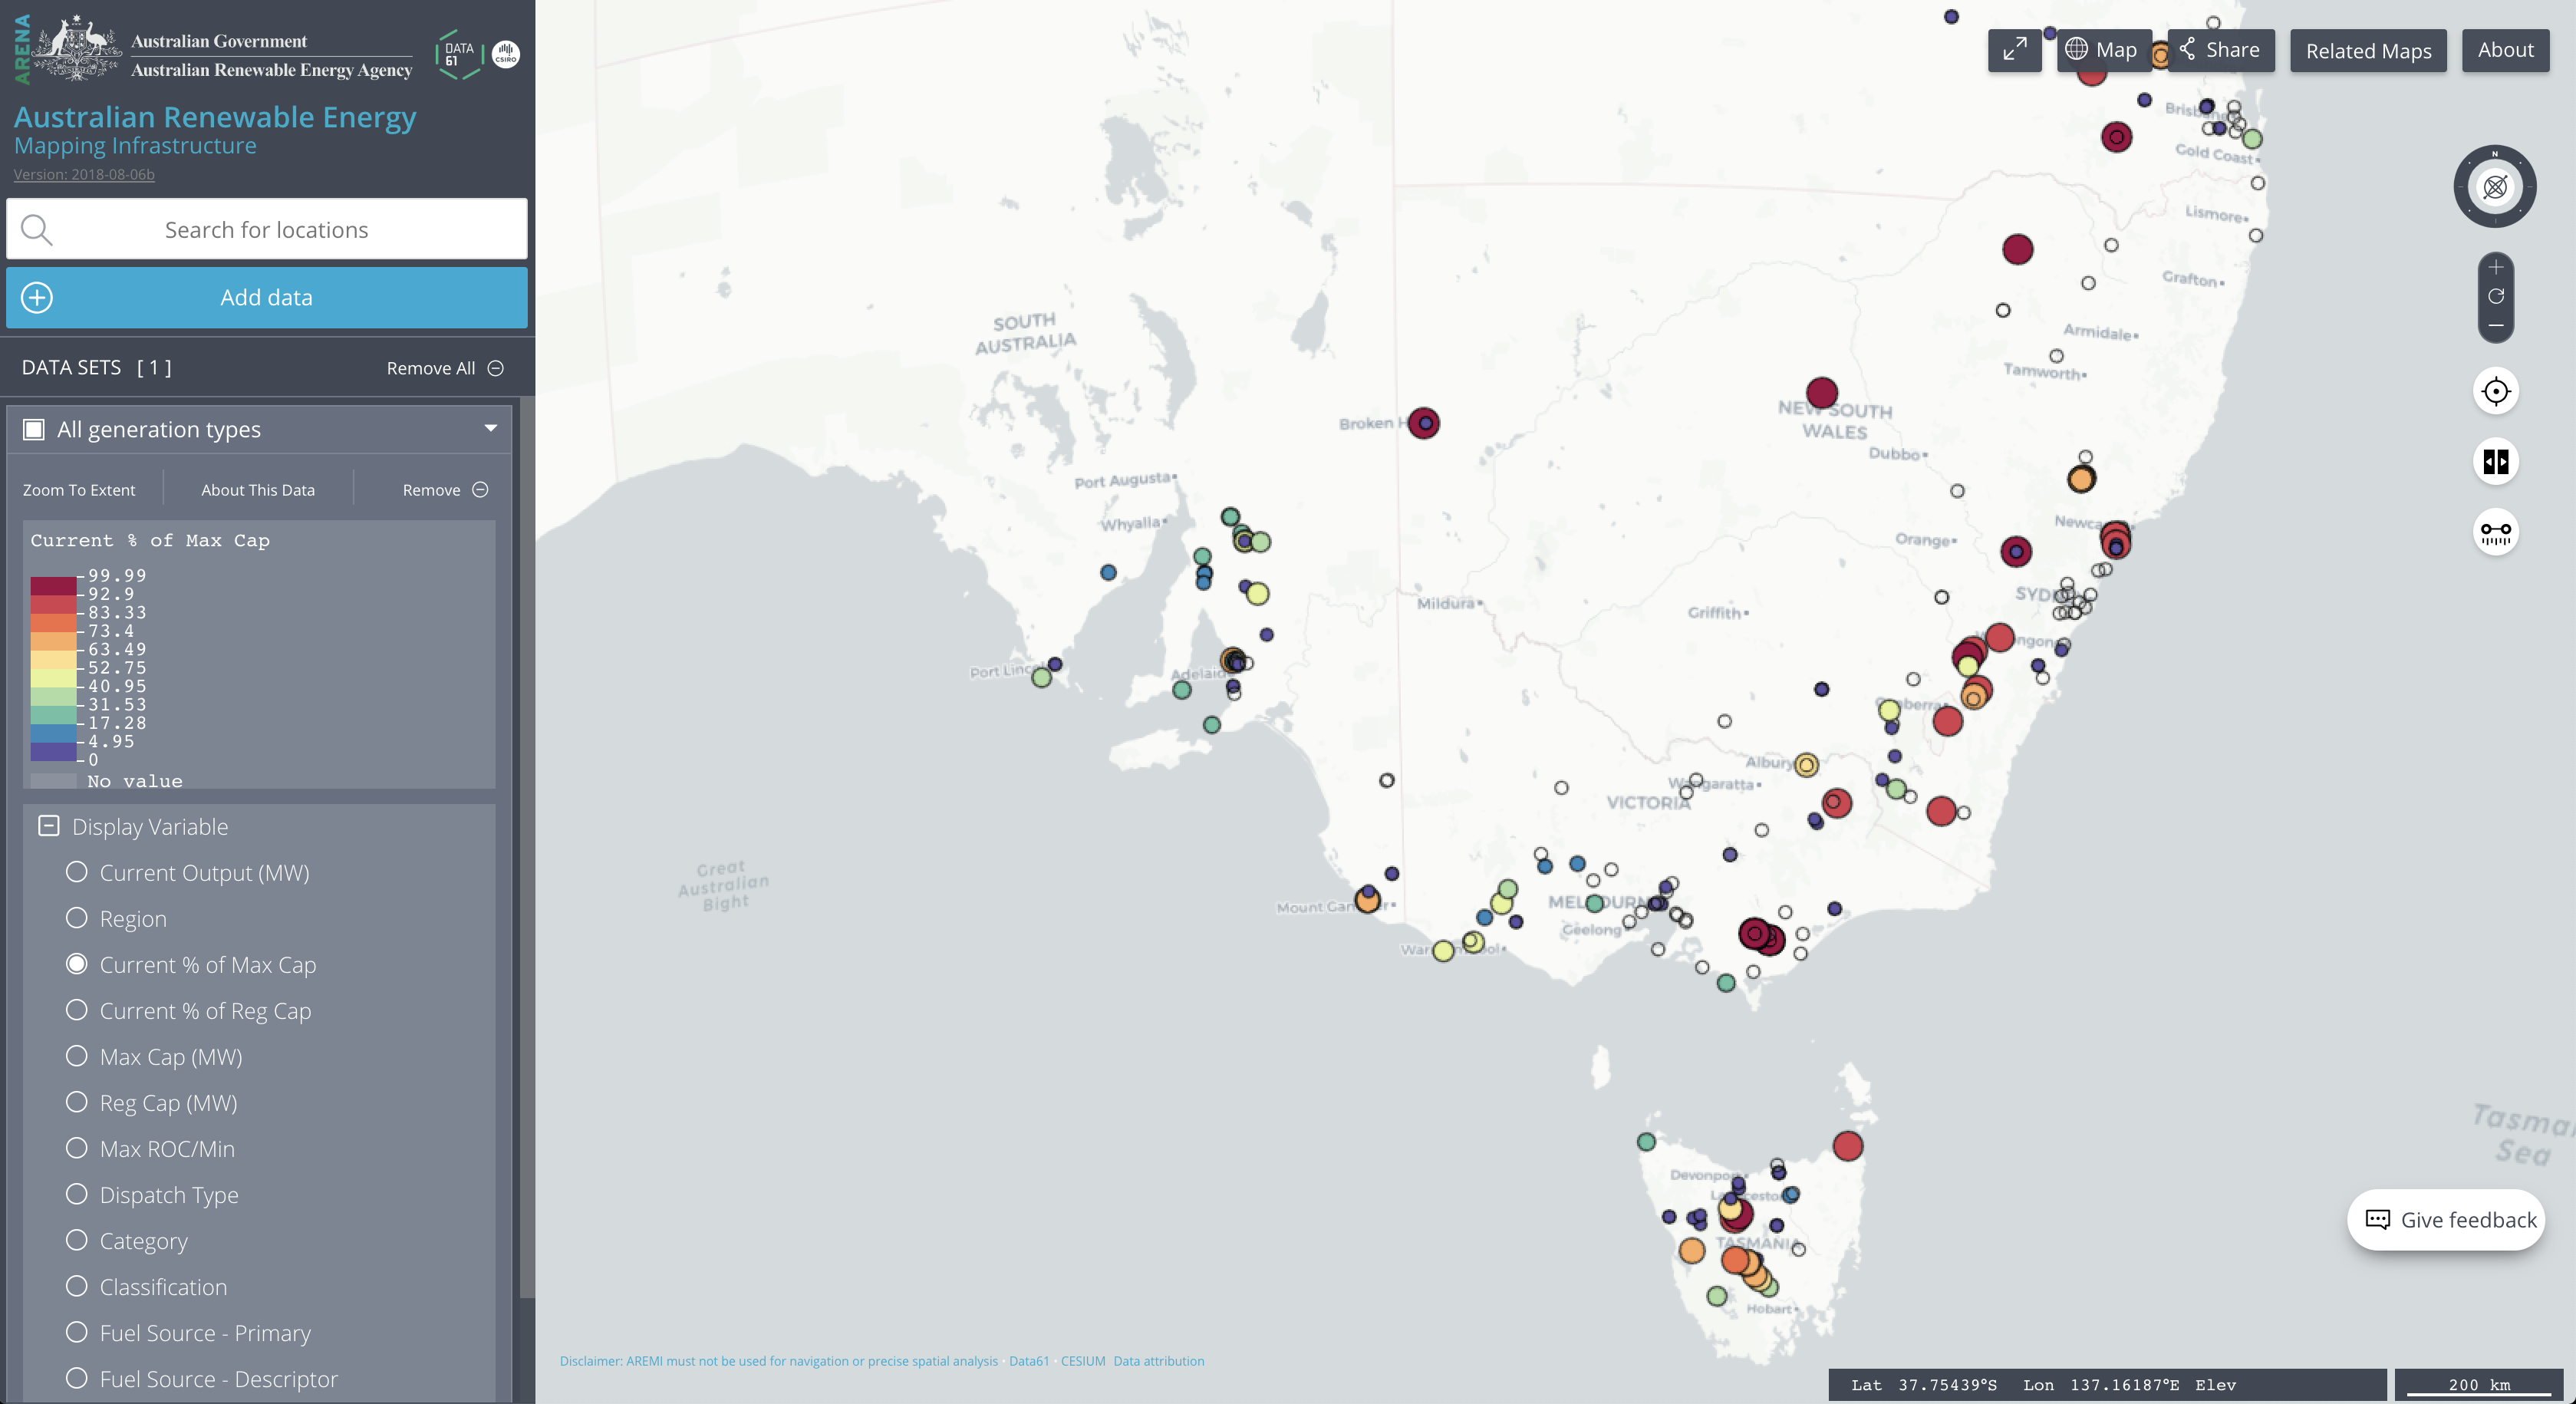Open the Map base layer menu
The height and width of the screenshot is (1404, 2576).
coord(2102,50)
